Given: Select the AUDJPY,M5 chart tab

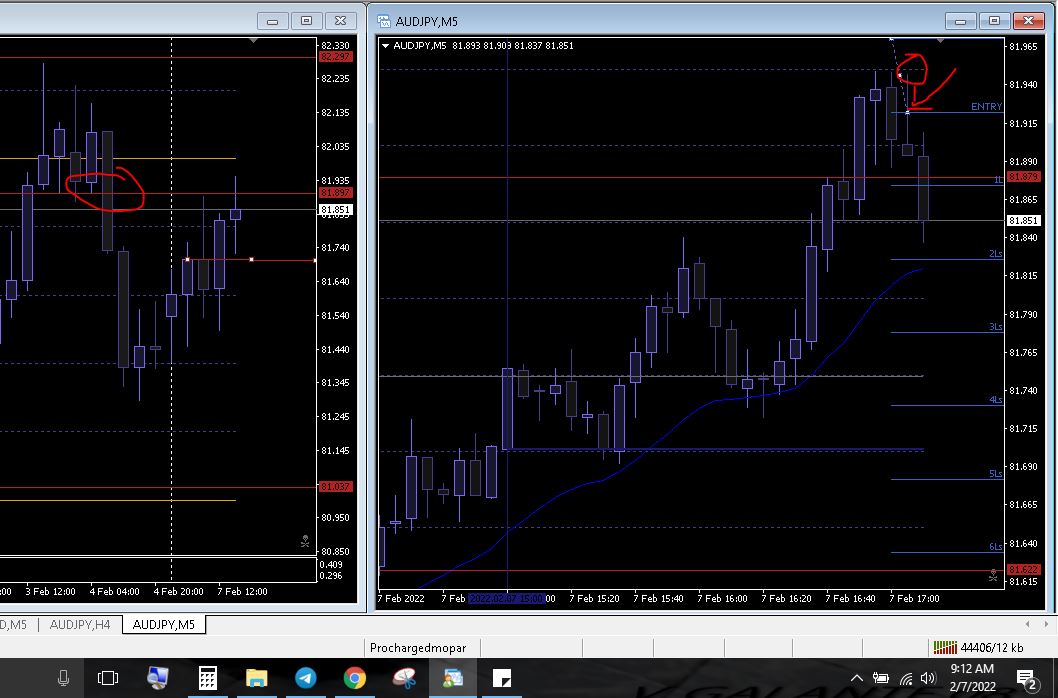Looking at the screenshot, I should click(164, 625).
